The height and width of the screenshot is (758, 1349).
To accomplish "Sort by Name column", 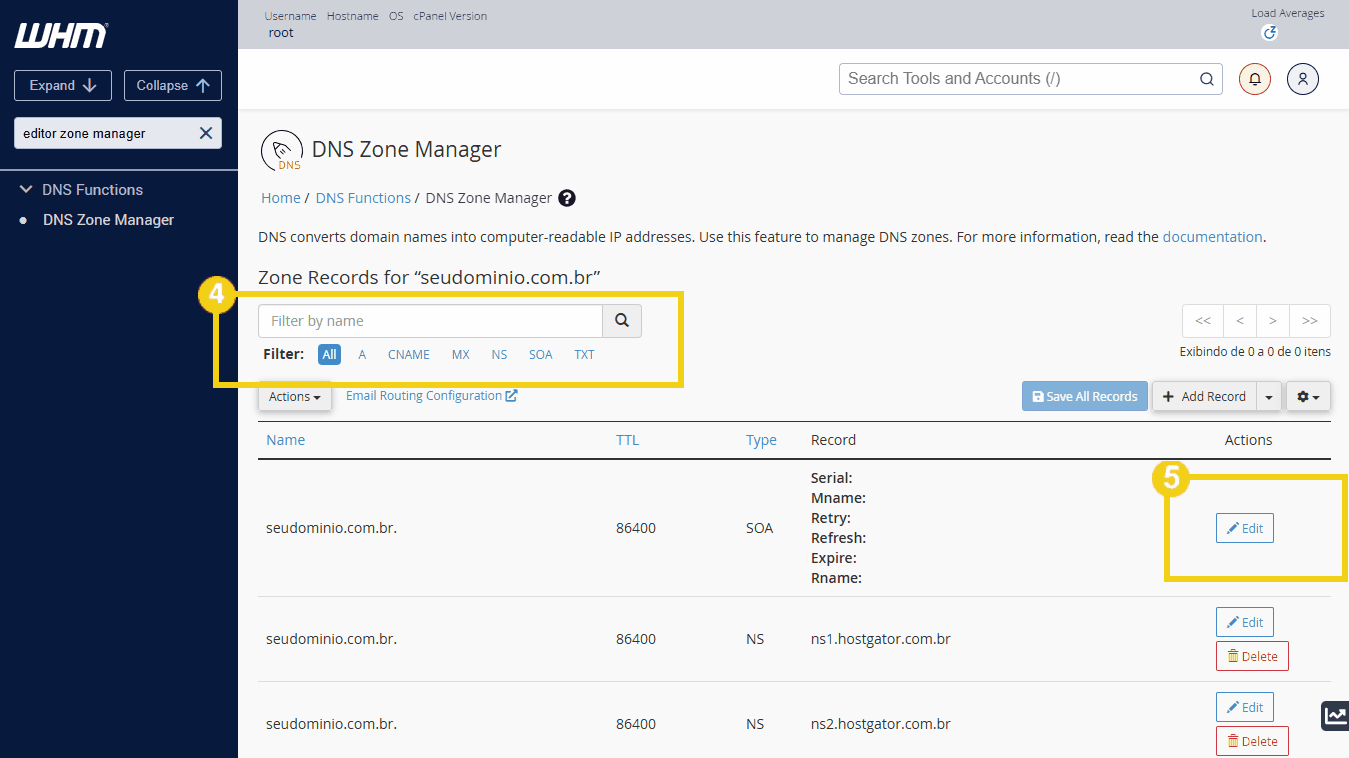I will coord(286,440).
